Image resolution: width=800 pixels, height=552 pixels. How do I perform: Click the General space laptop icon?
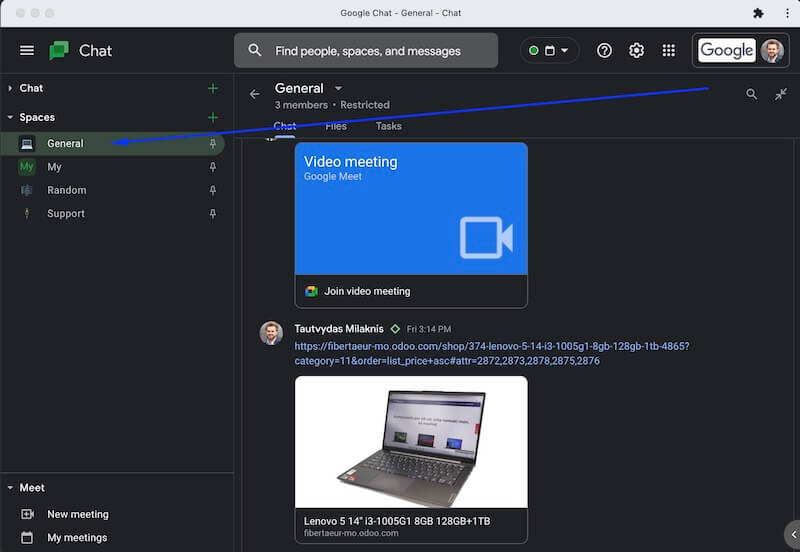[27, 143]
